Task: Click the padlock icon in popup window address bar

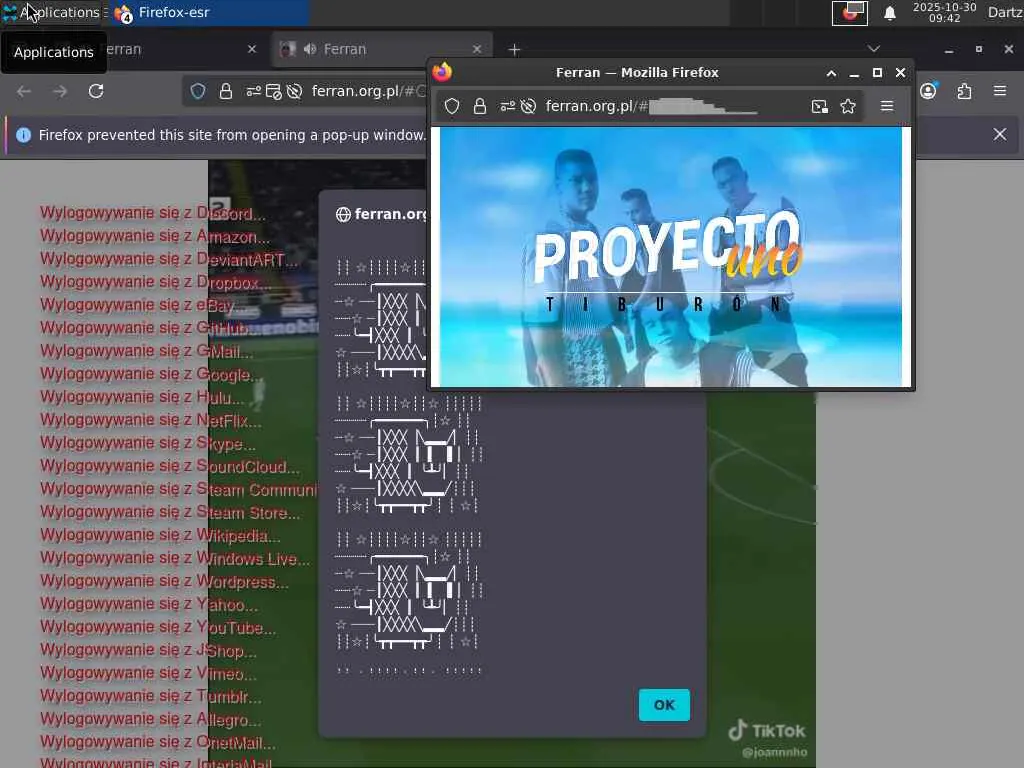Action: (480, 106)
